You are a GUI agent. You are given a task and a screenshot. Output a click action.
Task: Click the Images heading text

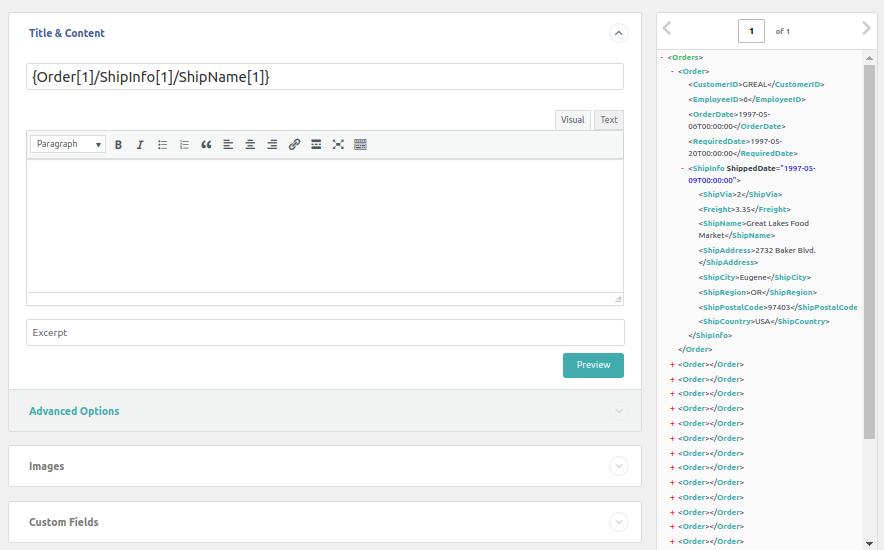tap(47, 467)
